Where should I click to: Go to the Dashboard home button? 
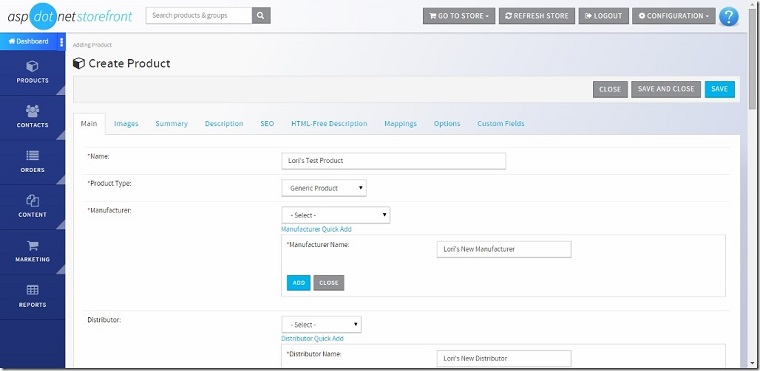coord(29,42)
